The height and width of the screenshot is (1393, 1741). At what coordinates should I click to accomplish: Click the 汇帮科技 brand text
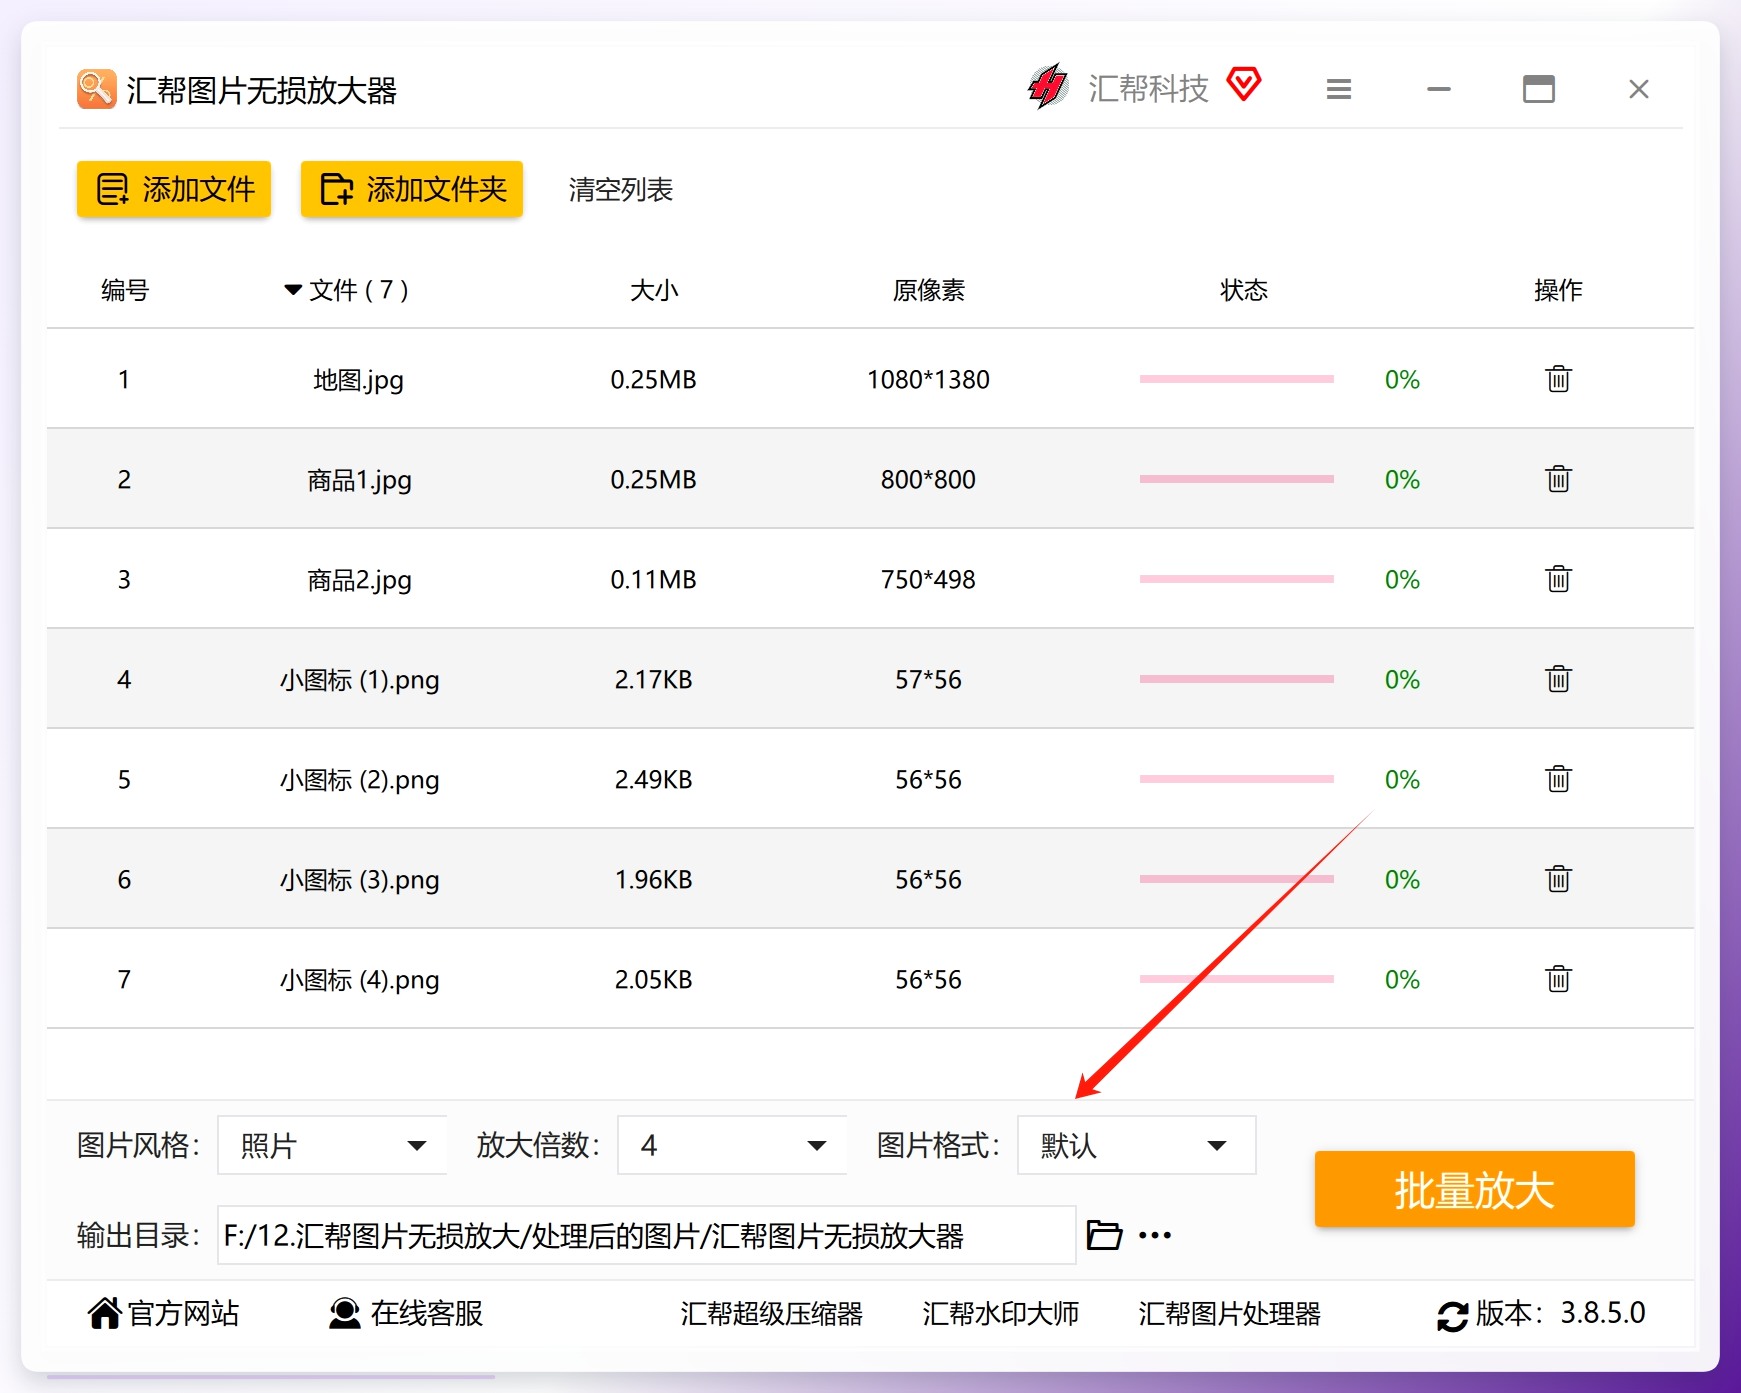(x=1149, y=88)
